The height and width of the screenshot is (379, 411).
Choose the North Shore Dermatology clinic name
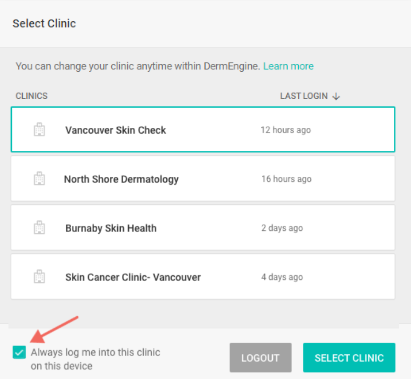pyautogui.click(x=121, y=179)
